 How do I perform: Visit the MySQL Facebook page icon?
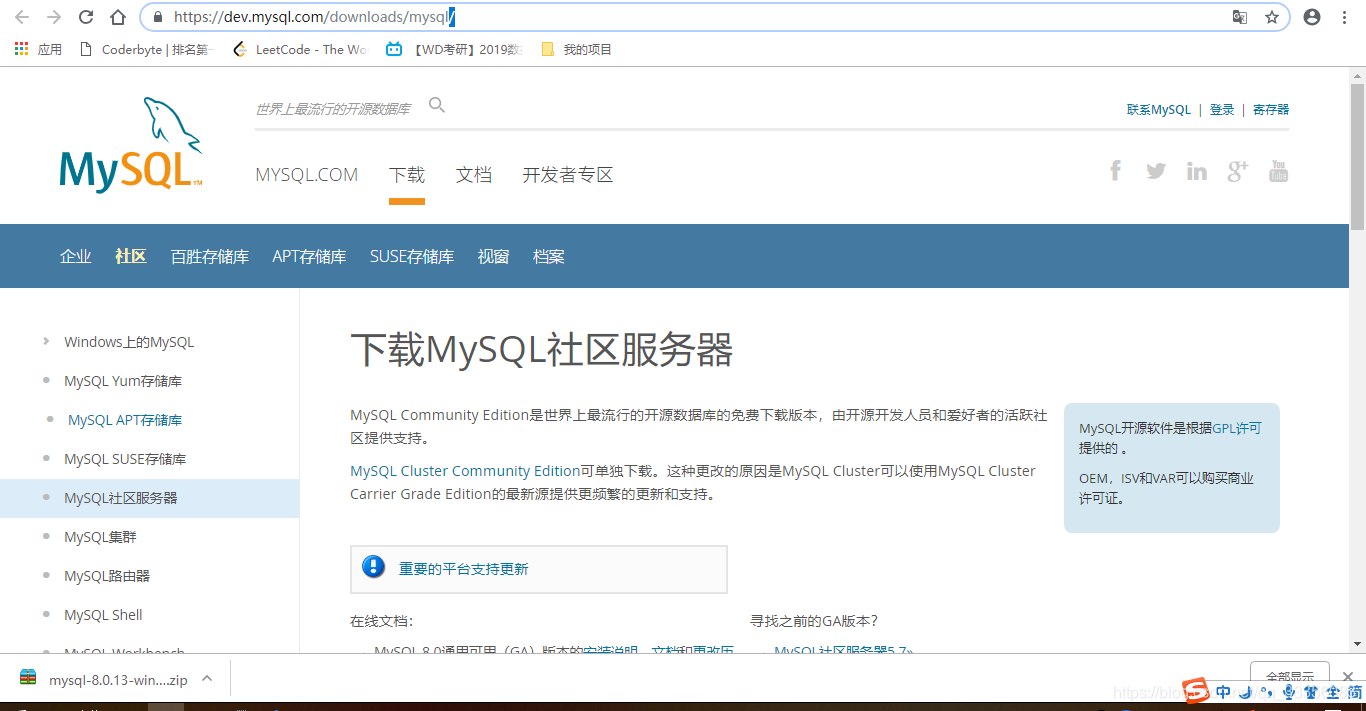pos(1115,171)
